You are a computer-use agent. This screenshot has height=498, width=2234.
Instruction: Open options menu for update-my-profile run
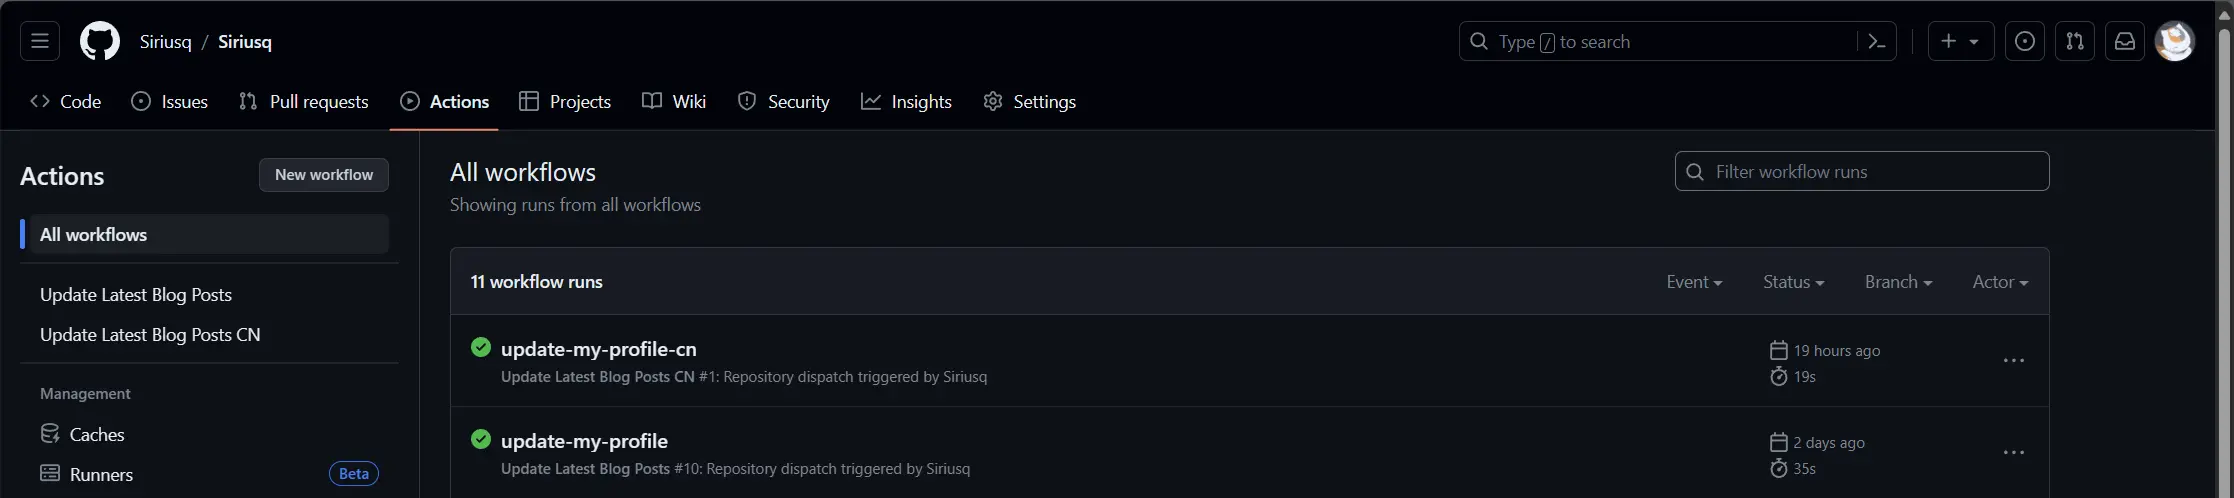2014,453
